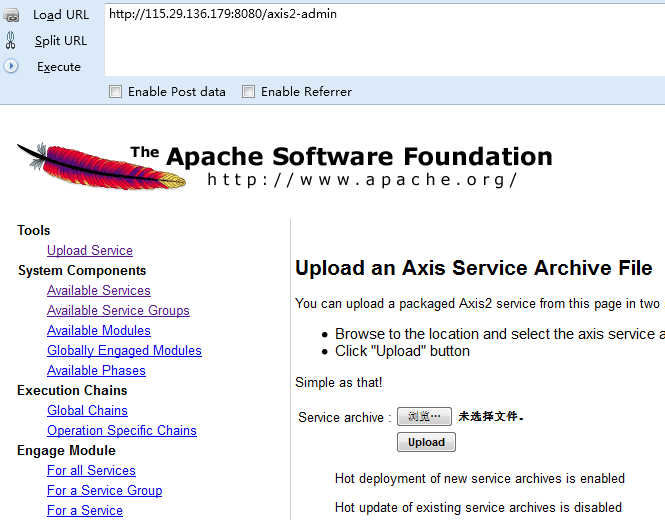Click the Split URL scissors icon
Screen dimensions: 665x520
pyautogui.click(x=11, y=41)
